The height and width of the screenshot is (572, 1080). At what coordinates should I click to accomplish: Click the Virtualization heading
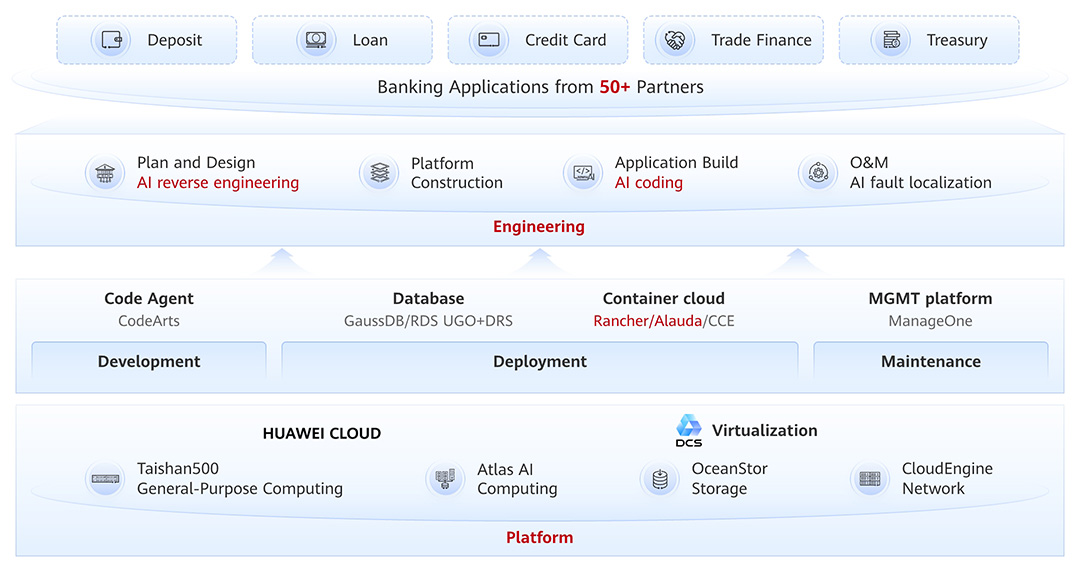pos(765,431)
